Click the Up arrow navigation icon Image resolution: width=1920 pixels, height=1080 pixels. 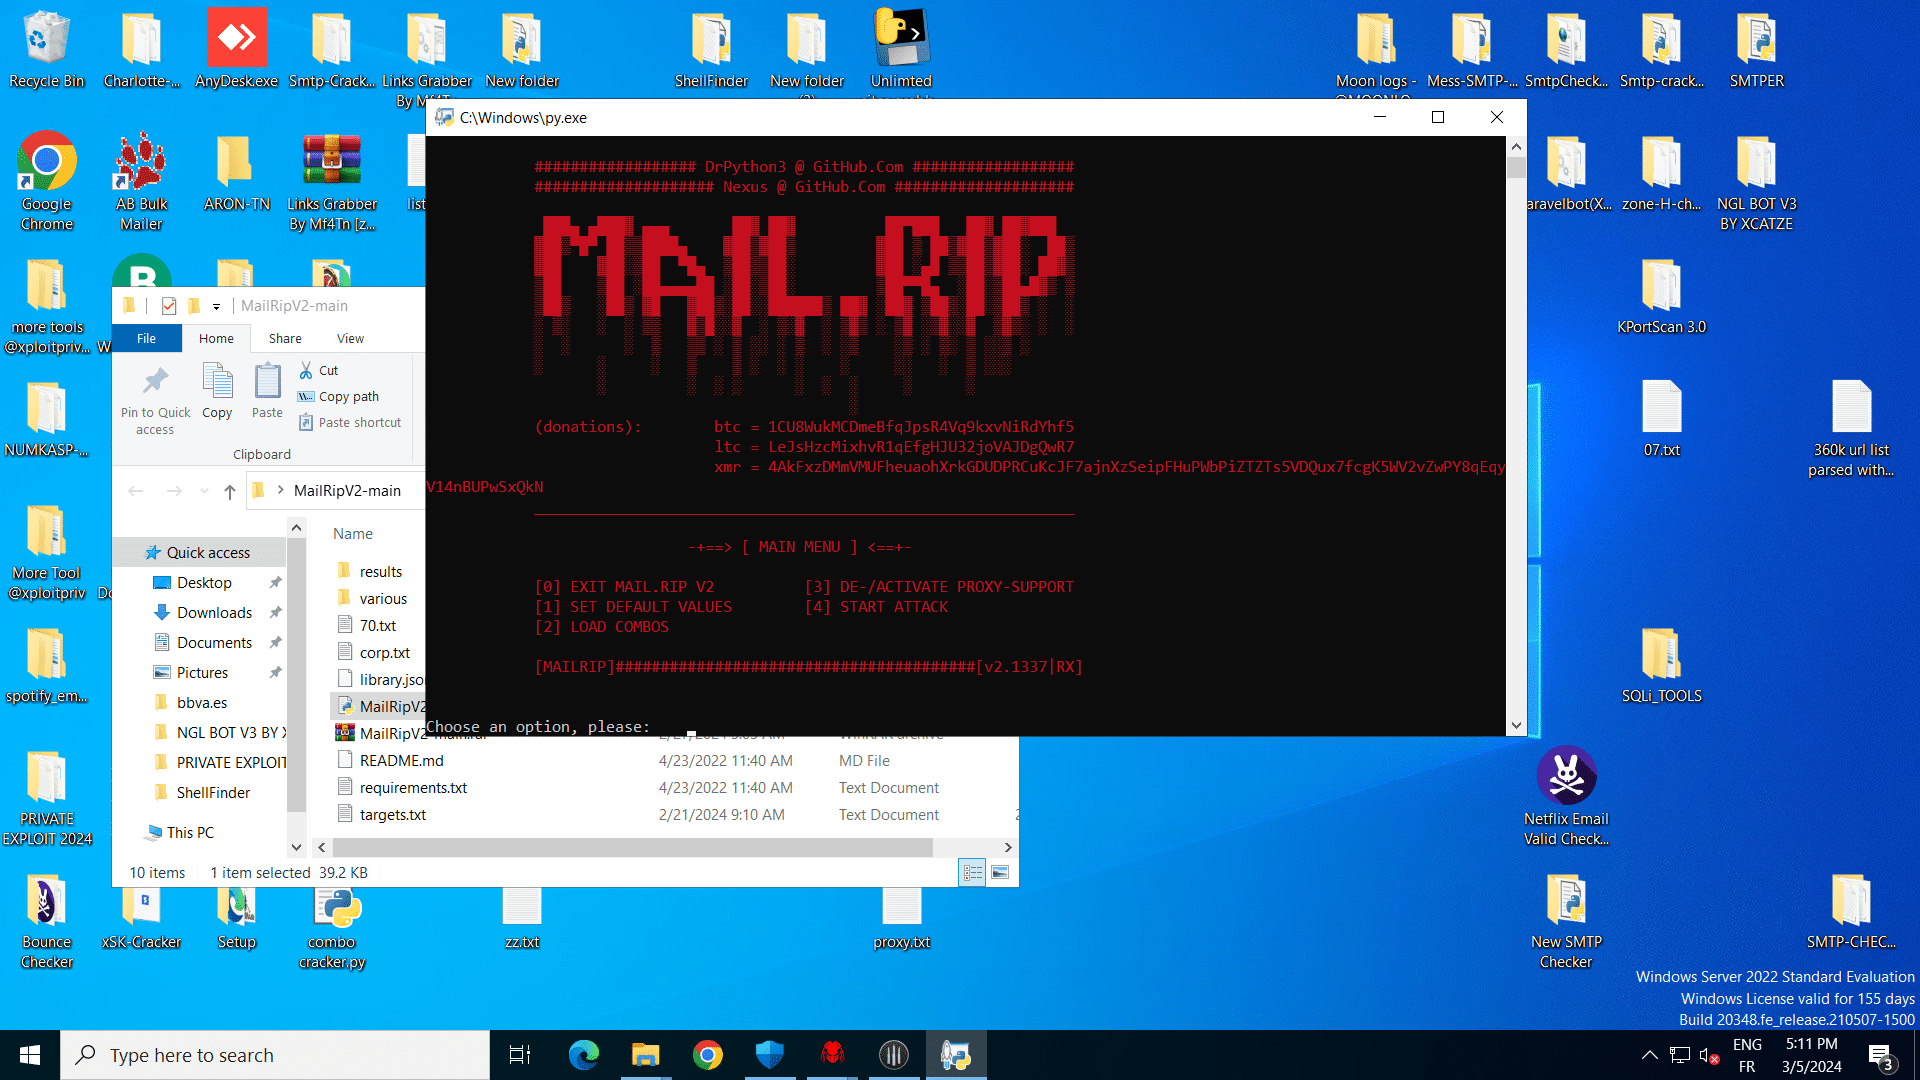230,491
